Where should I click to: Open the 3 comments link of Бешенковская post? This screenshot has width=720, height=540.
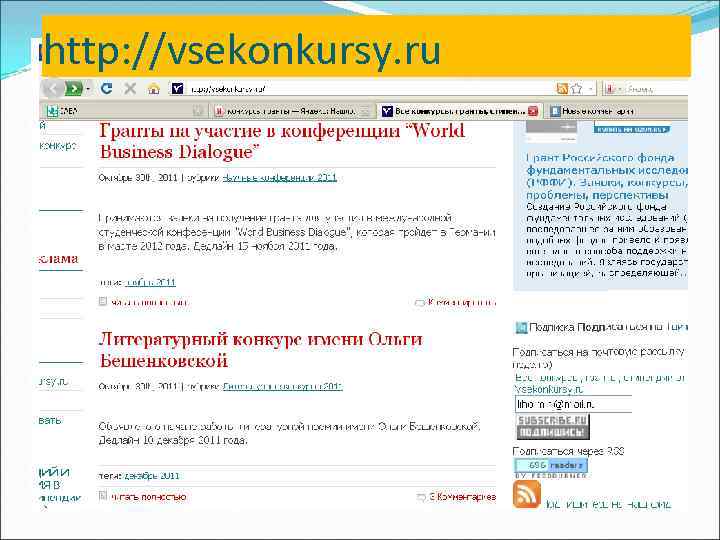(462, 497)
